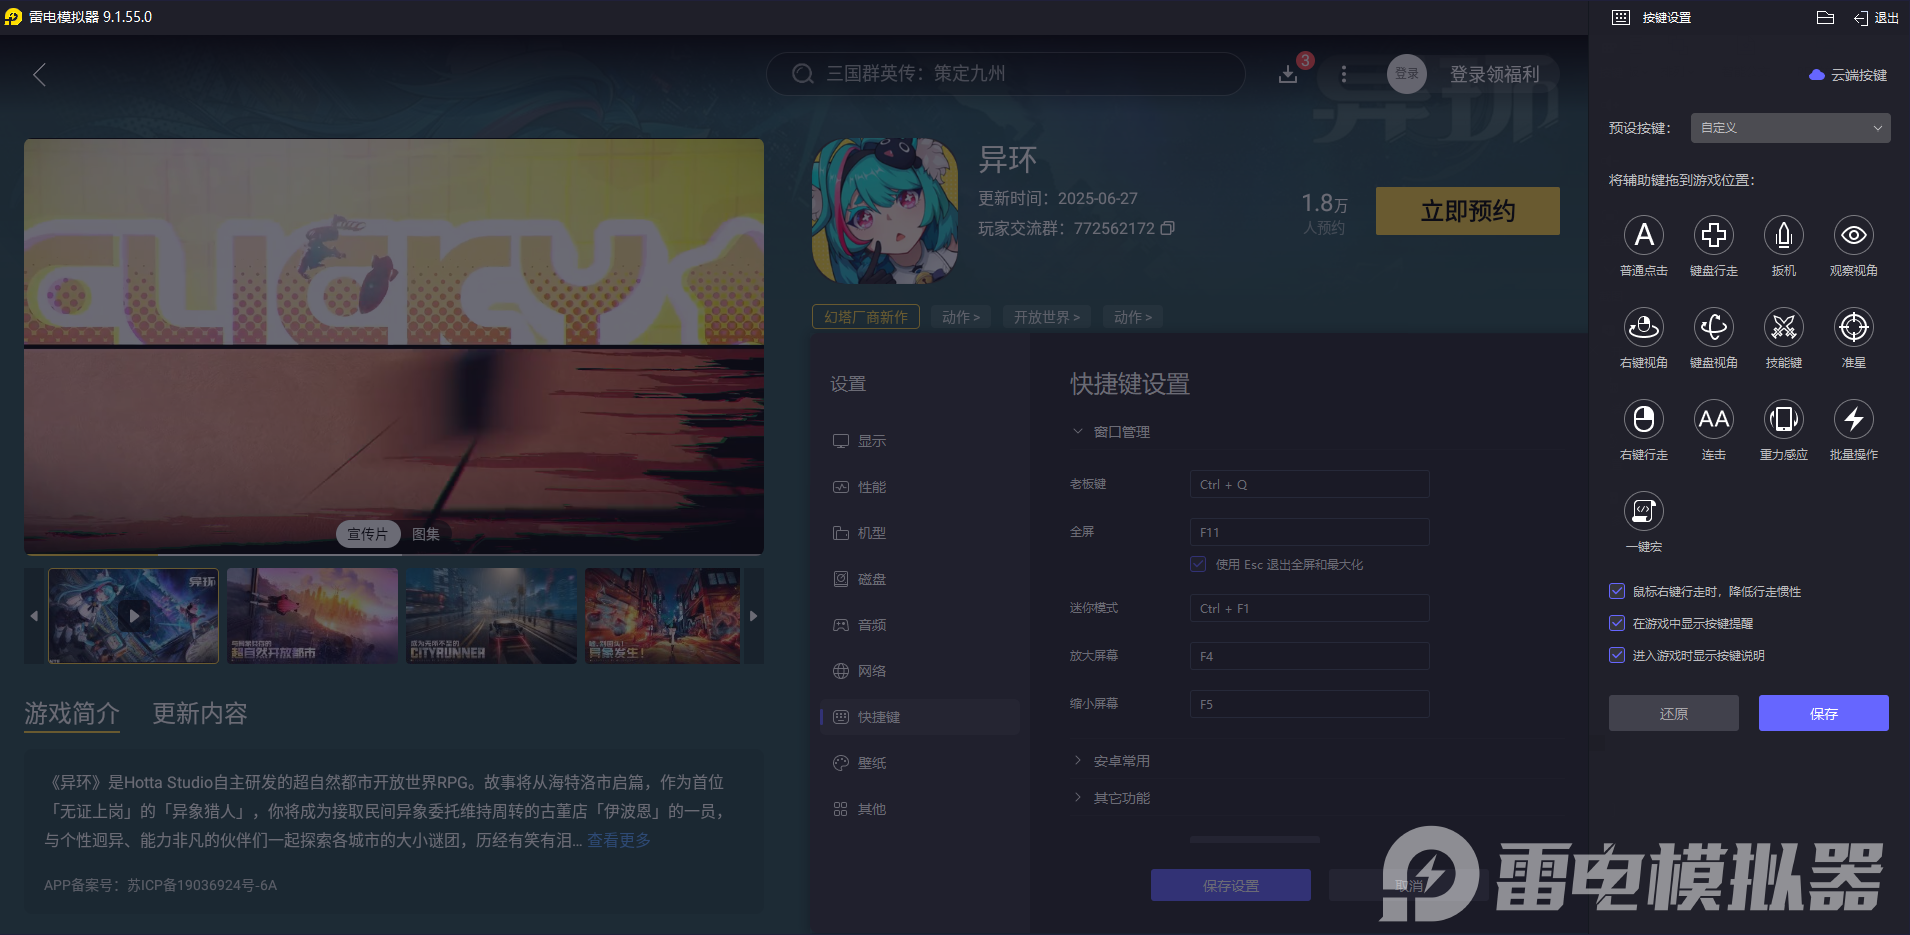This screenshot has width=1910, height=935.
Task: Select the 键盘行走 (keyboard walk) icon
Action: click(1713, 237)
